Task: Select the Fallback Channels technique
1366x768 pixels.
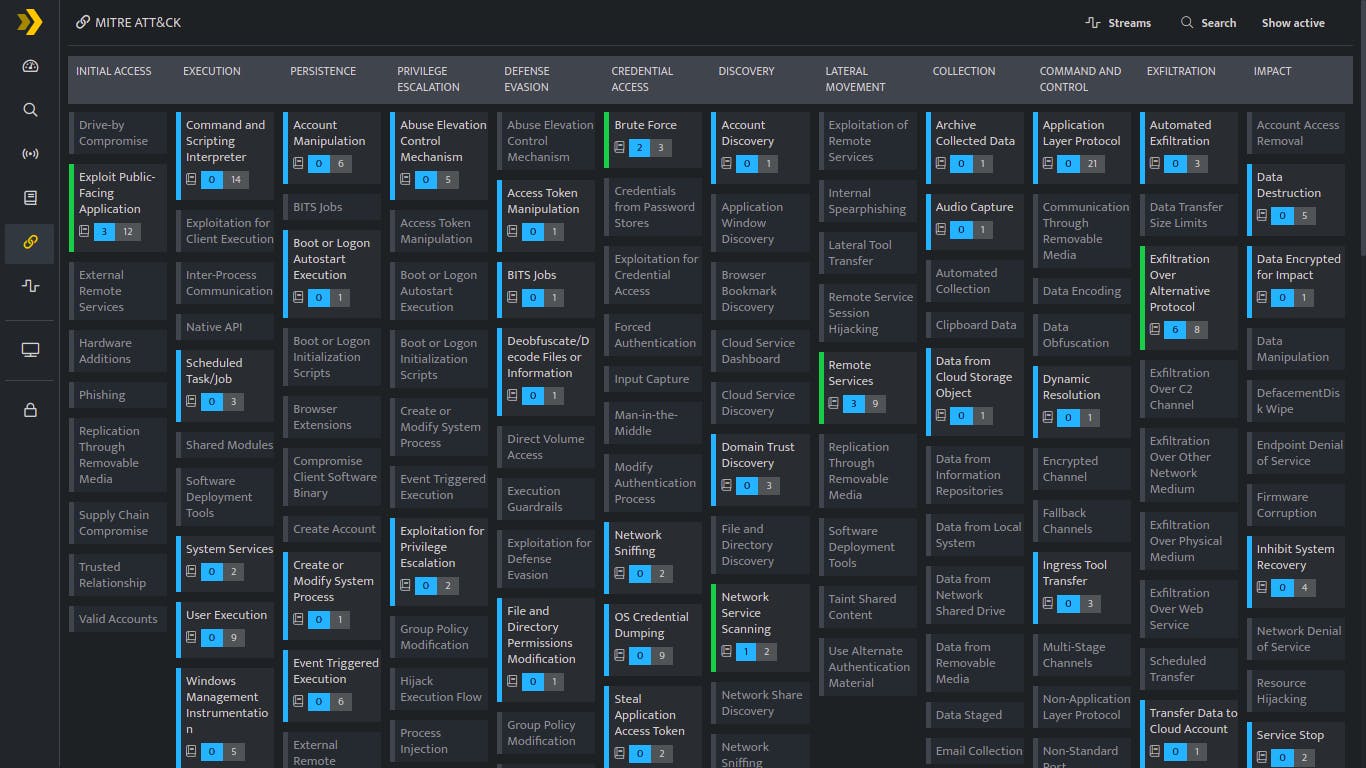Action: point(1082,521)
